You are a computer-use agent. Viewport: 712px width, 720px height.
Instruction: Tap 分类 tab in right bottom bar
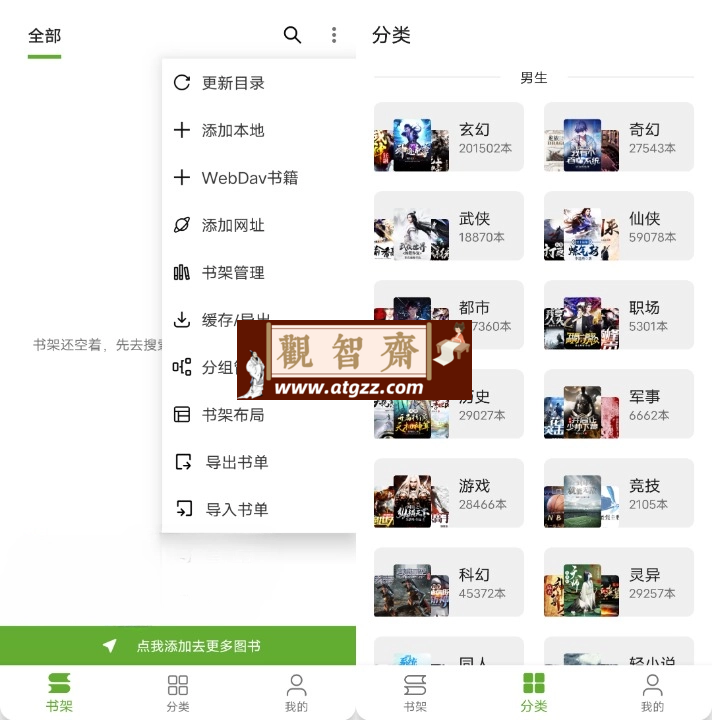click(x=533, y=692)
